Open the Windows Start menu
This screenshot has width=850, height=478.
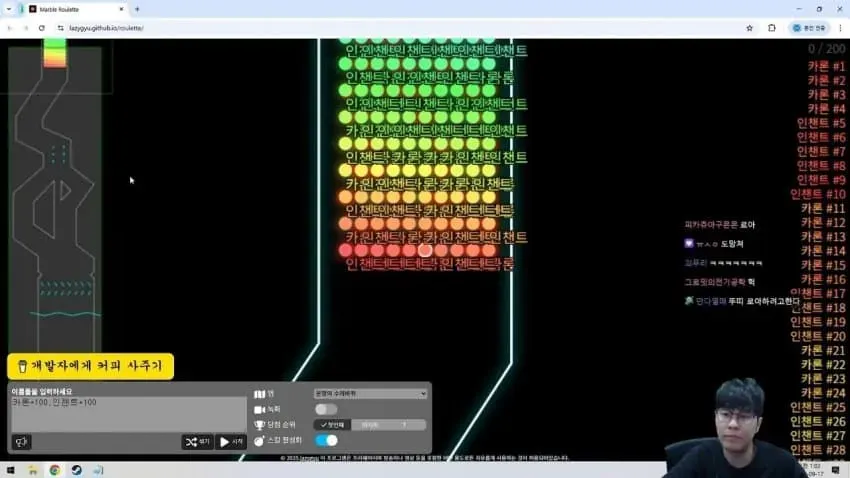click(11, 470)
